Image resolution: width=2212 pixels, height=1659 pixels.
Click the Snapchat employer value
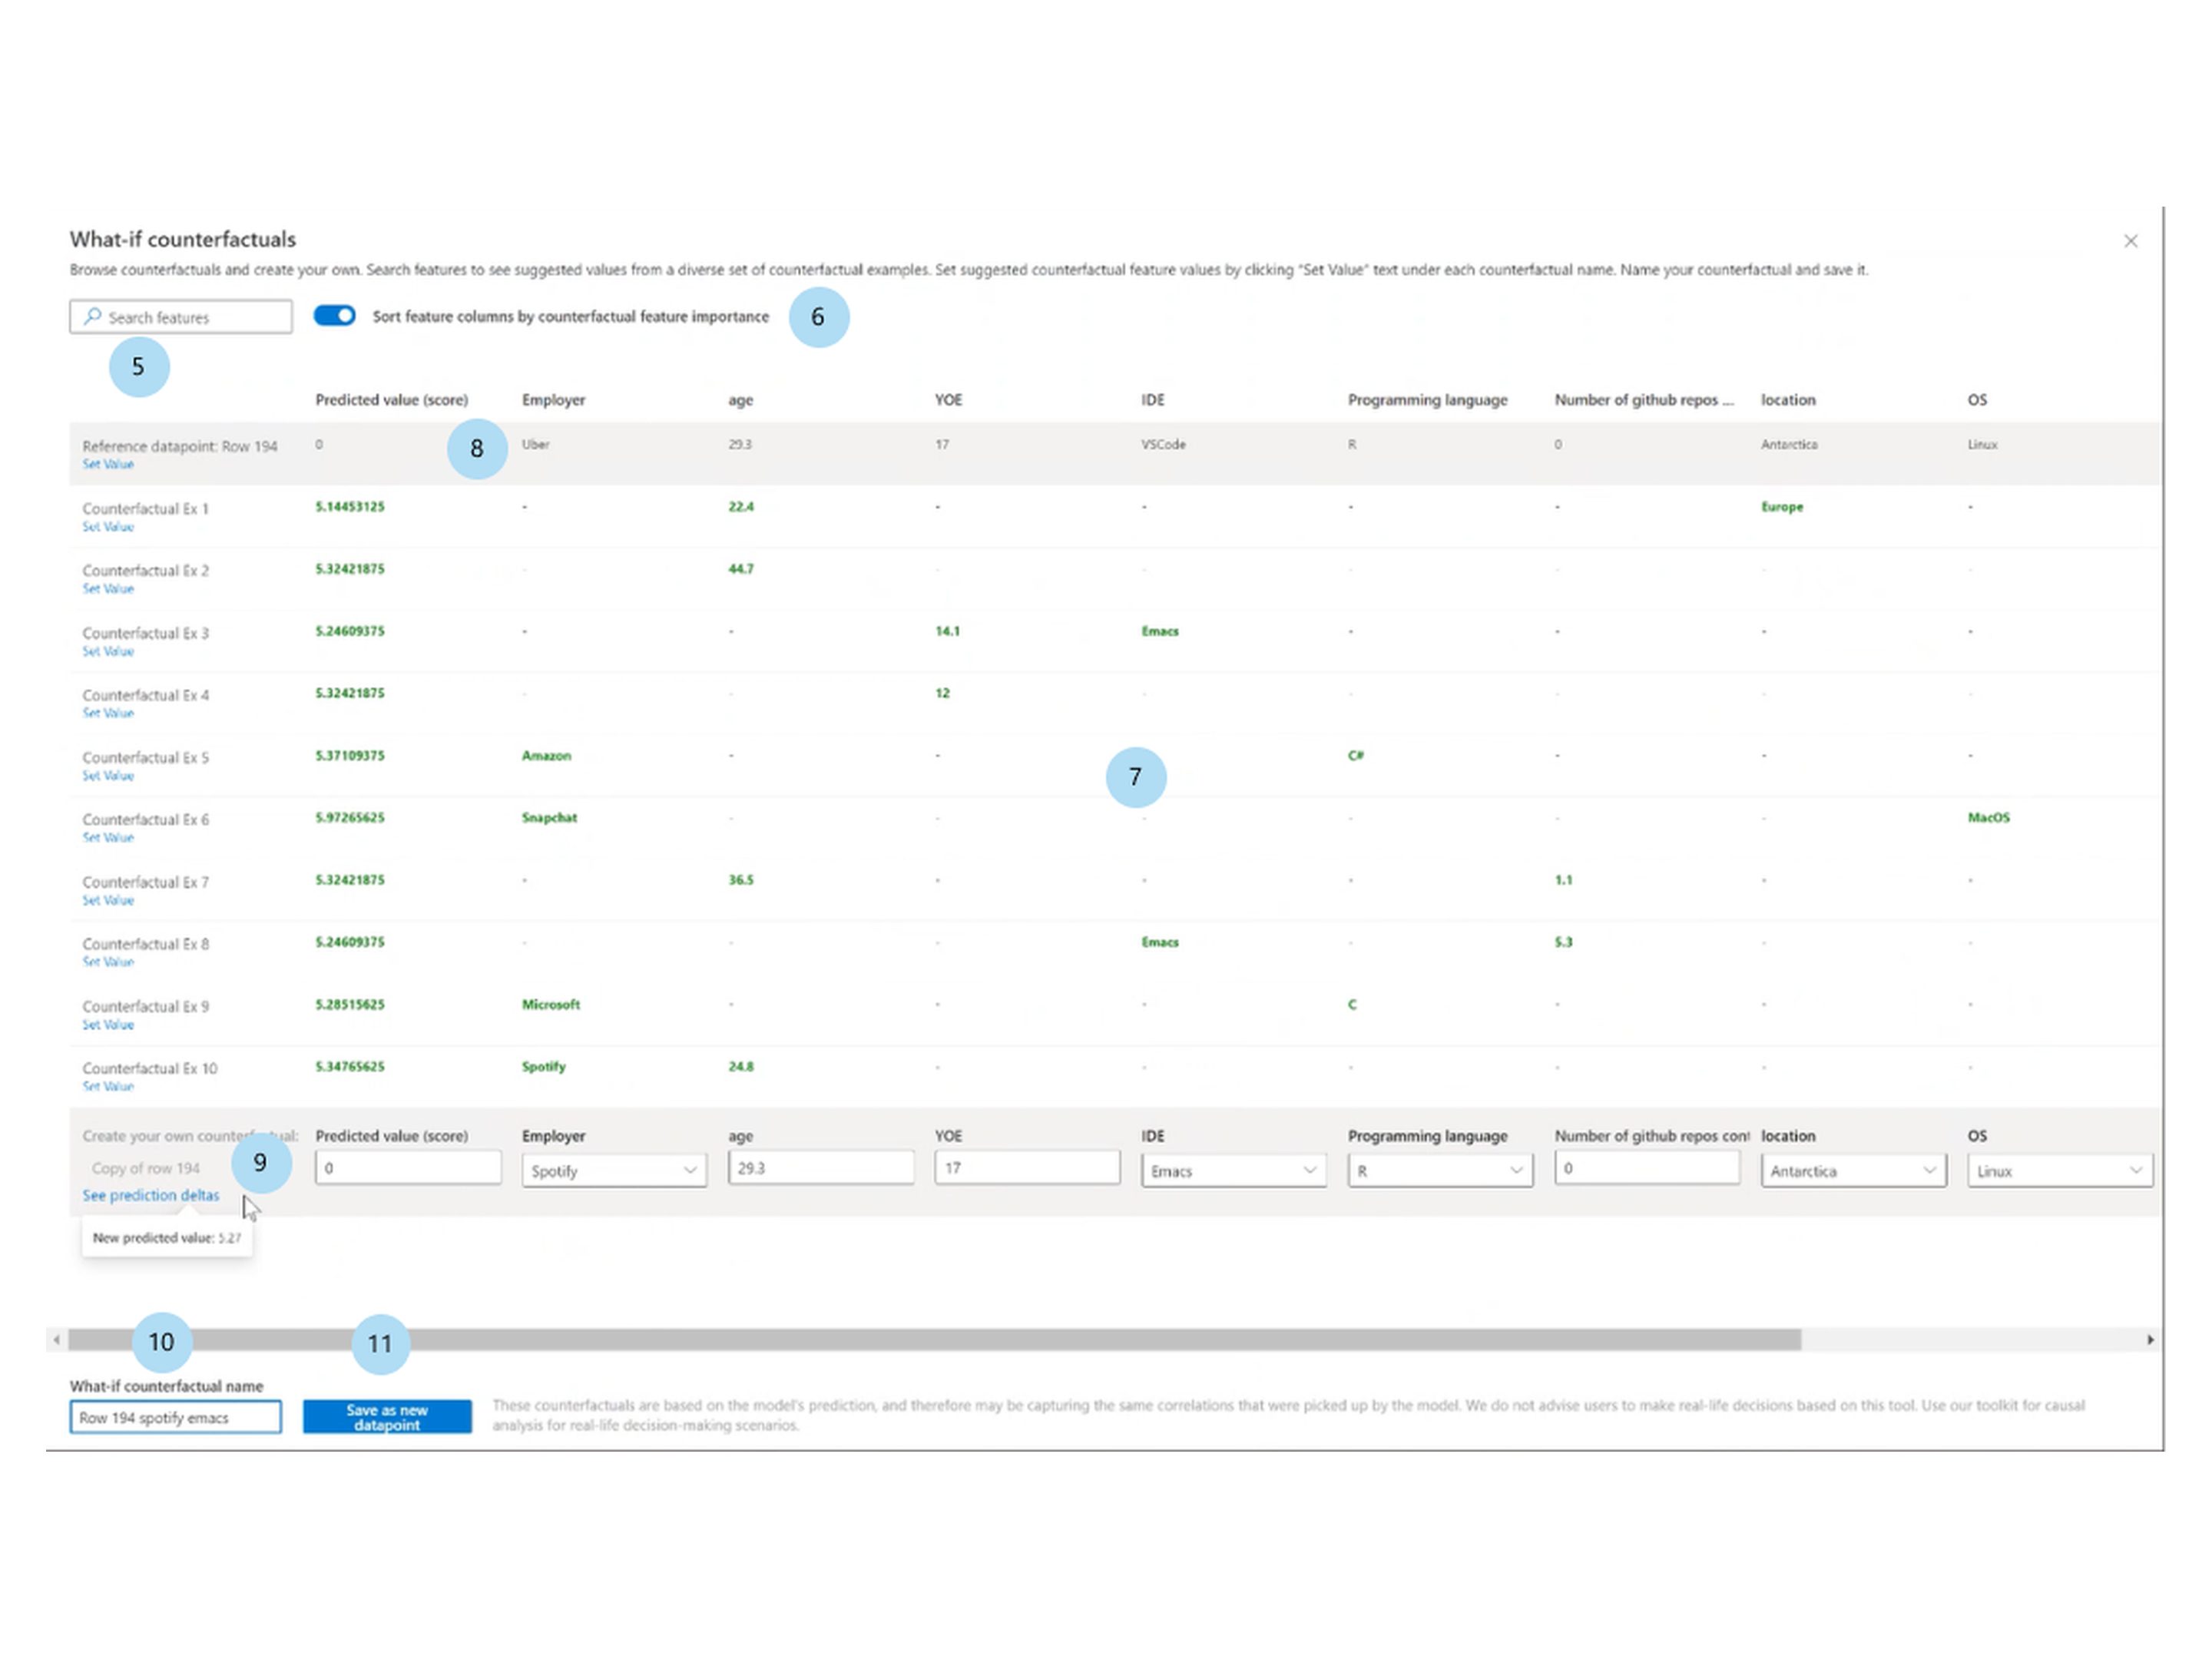[x=549, y=818]
